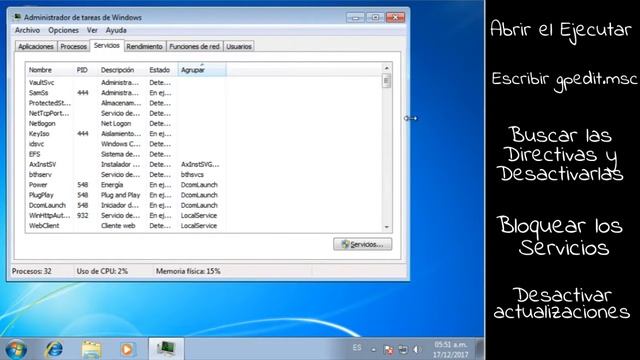Click the services list scrollbar thumb
Image resolution: width=640 pixels, height=360 pixels.
[386, 80]
